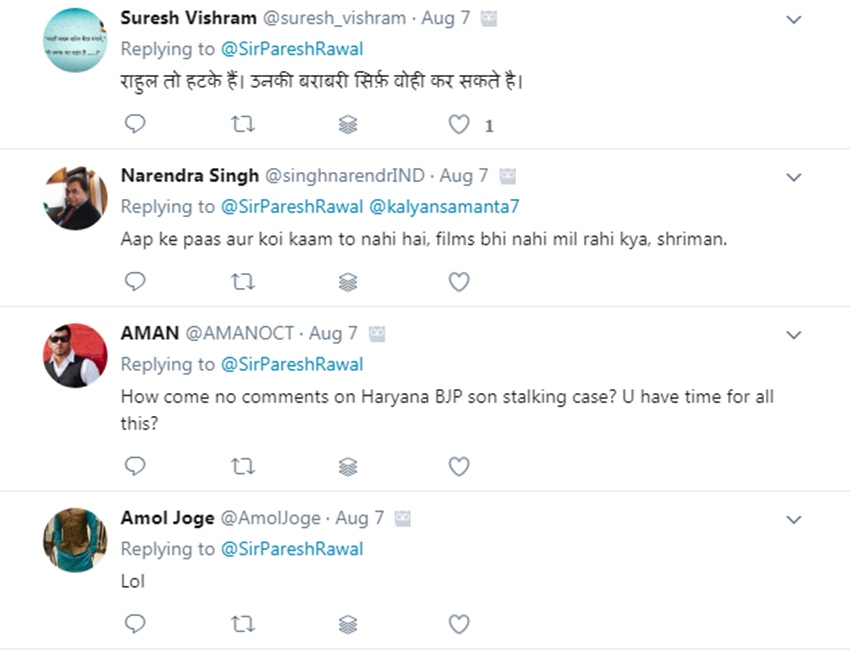850x651 pixels.
Task: Like Suresh Vishram's tweet
Action: pyautogui.click(x=459, y=124)
